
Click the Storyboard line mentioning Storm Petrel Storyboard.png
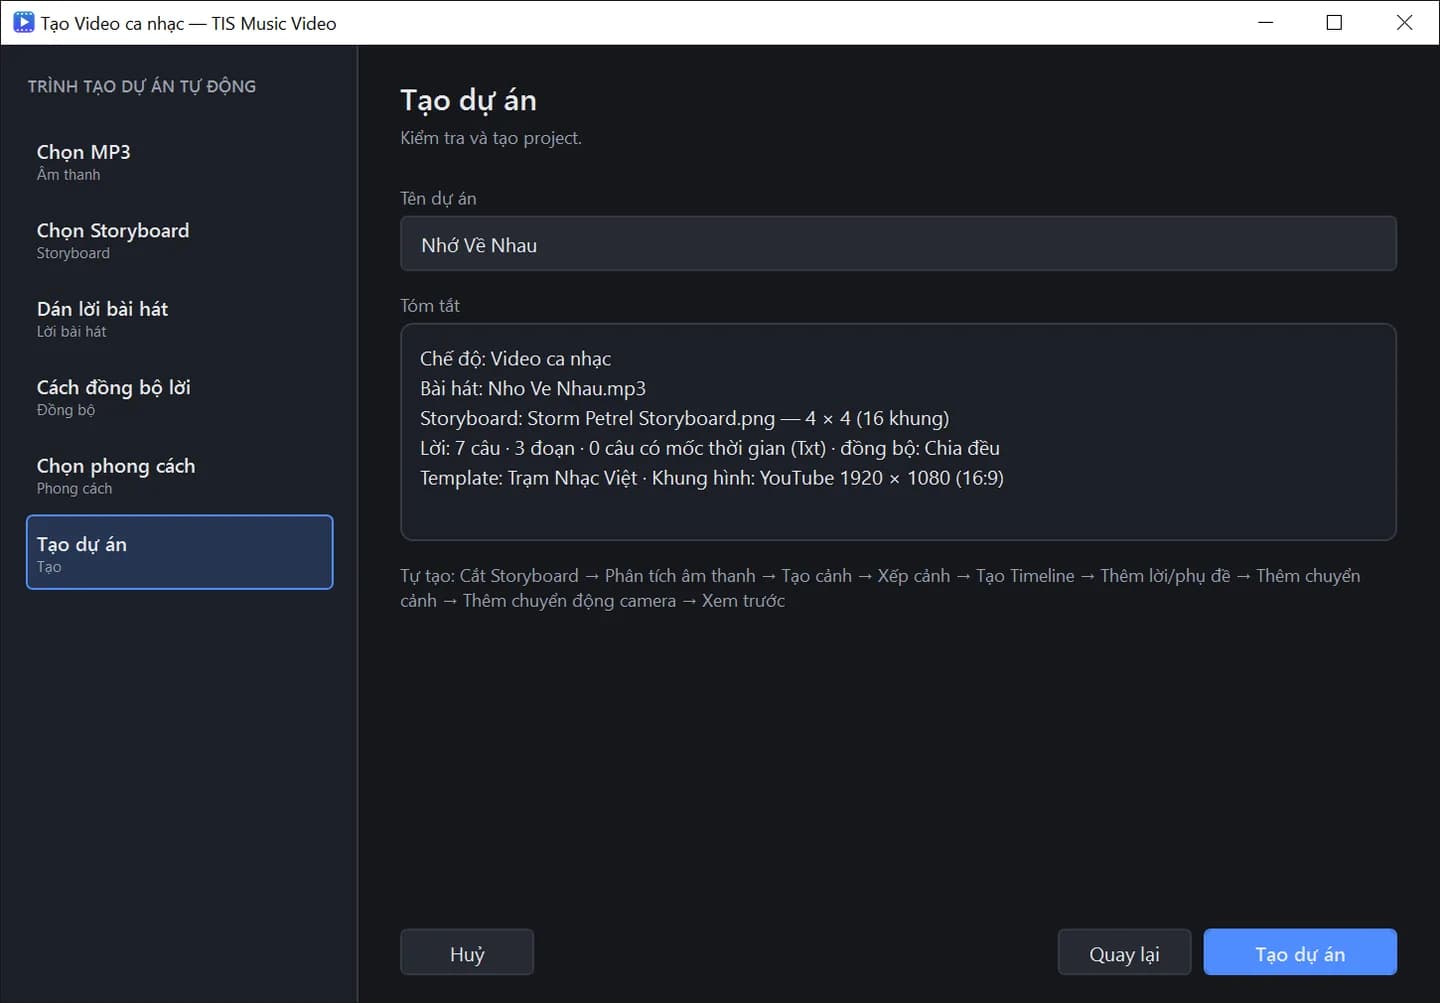[x=684, y=419]
